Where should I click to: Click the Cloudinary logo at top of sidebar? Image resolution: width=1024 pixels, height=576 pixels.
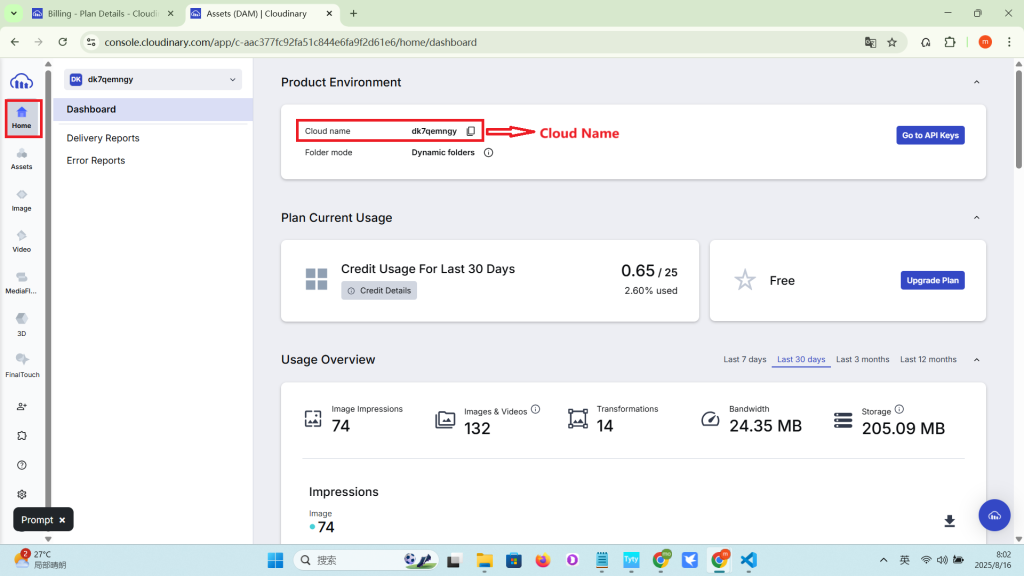(22, 81)
